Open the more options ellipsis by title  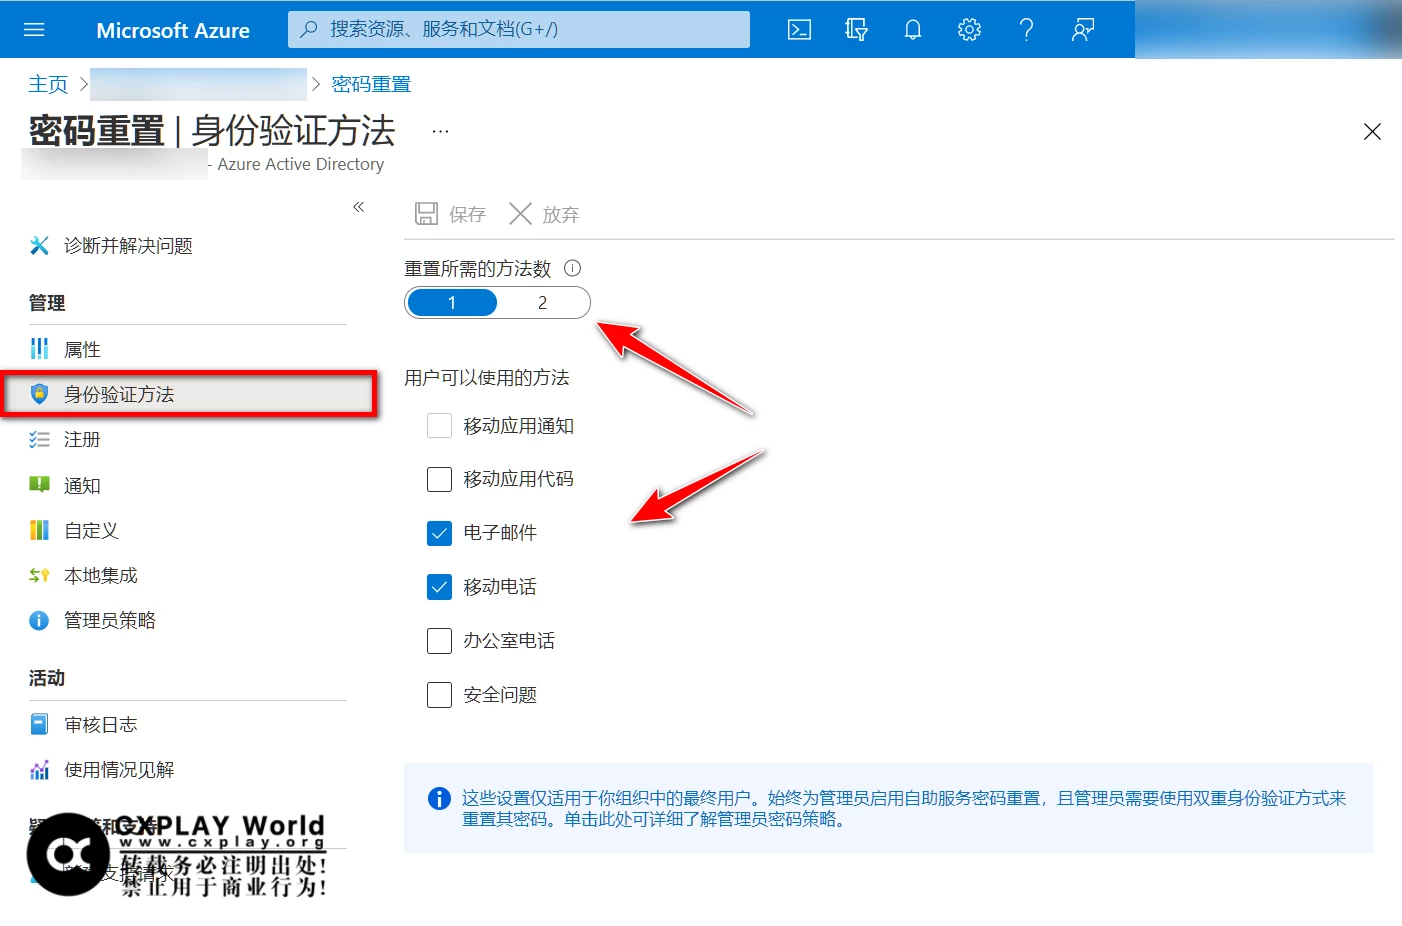[440, 131]
